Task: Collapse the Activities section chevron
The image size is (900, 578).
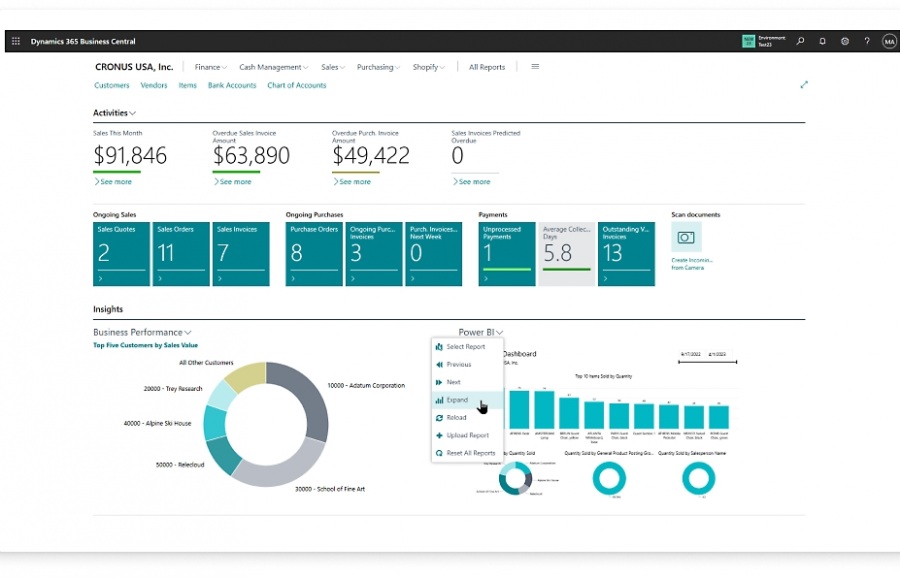Action: tap(133, 112)
